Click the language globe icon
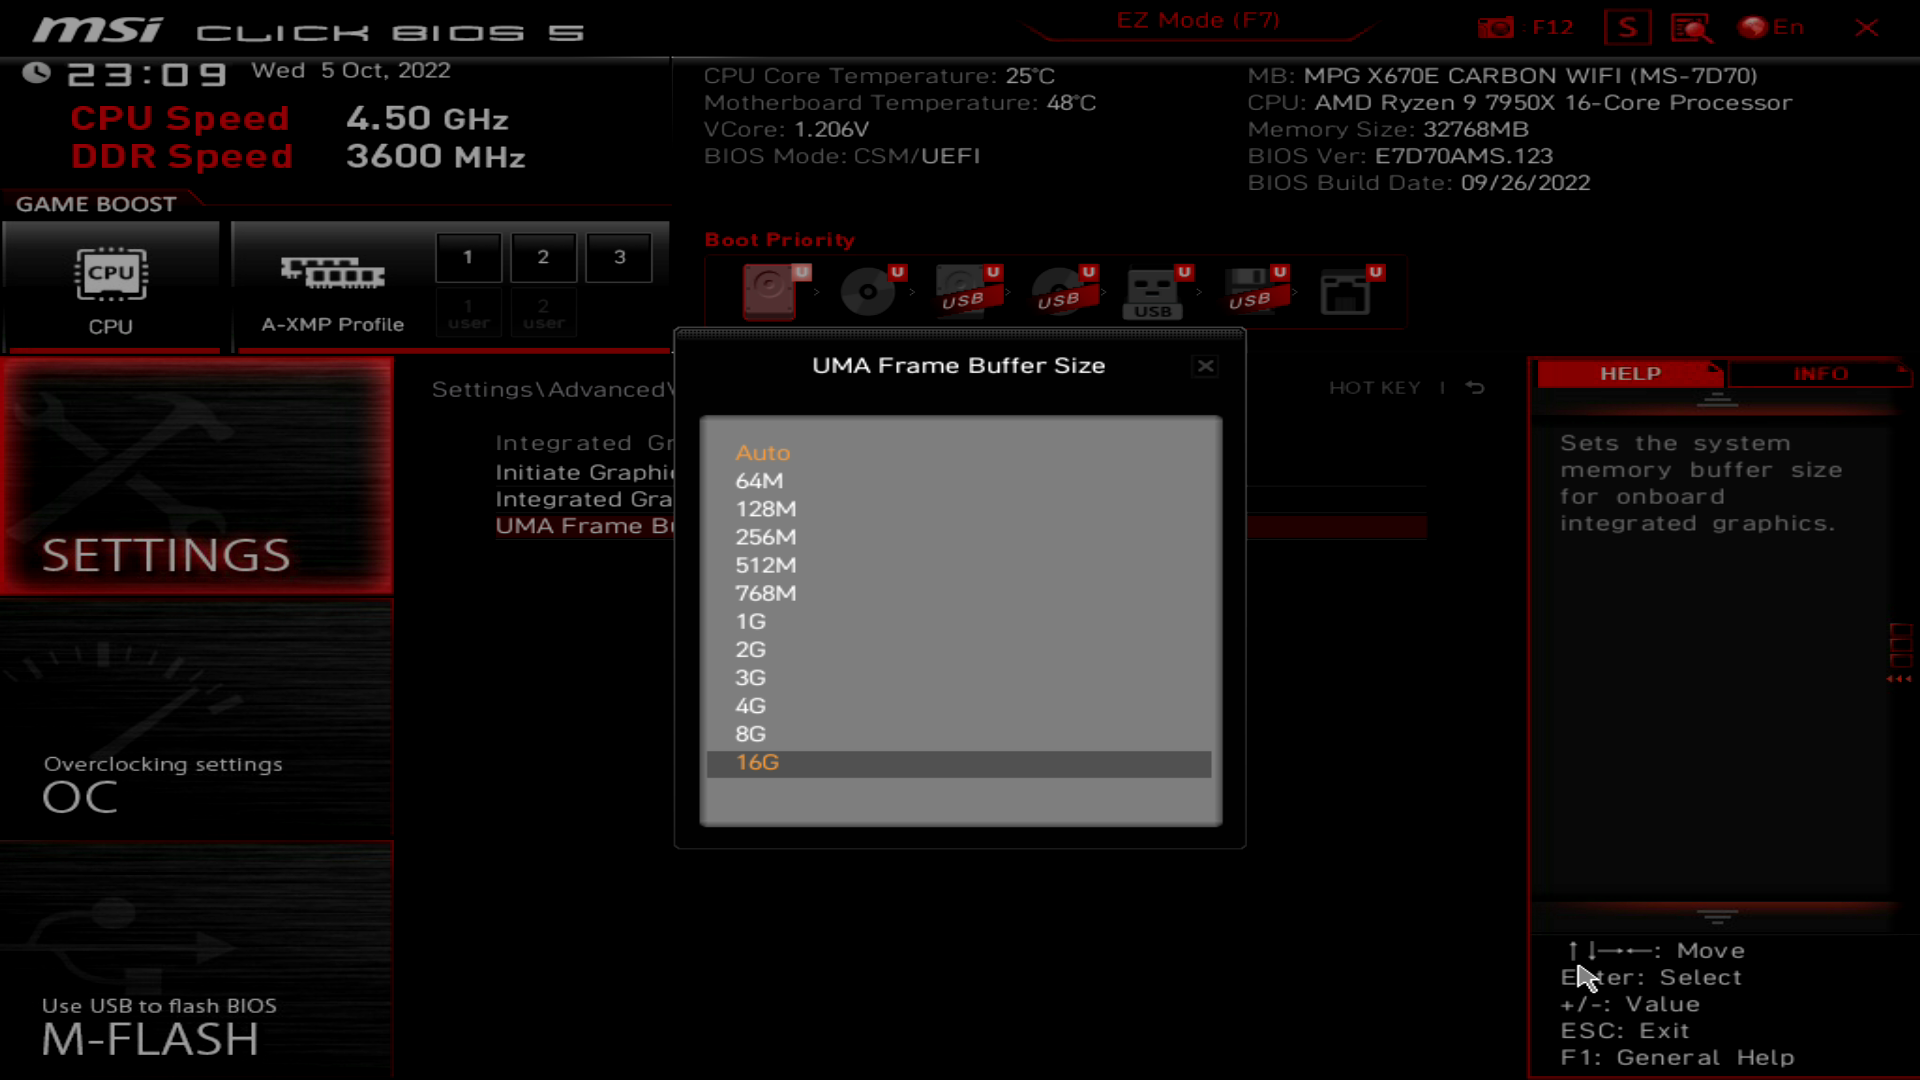Viewport: 1920px width, 1080px height. pyautogui.click(x=1753, y=28)
